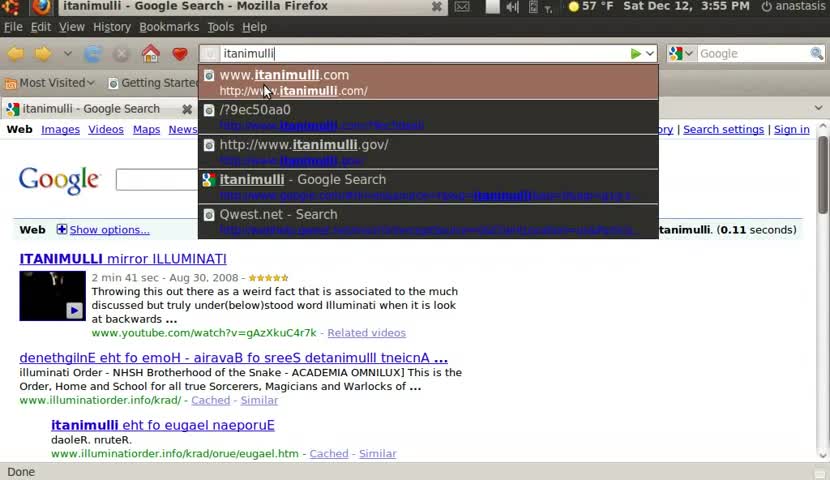Open the anastasis user power menu
The width and height of the screenshot is (830, 480).
coord(795,6)
